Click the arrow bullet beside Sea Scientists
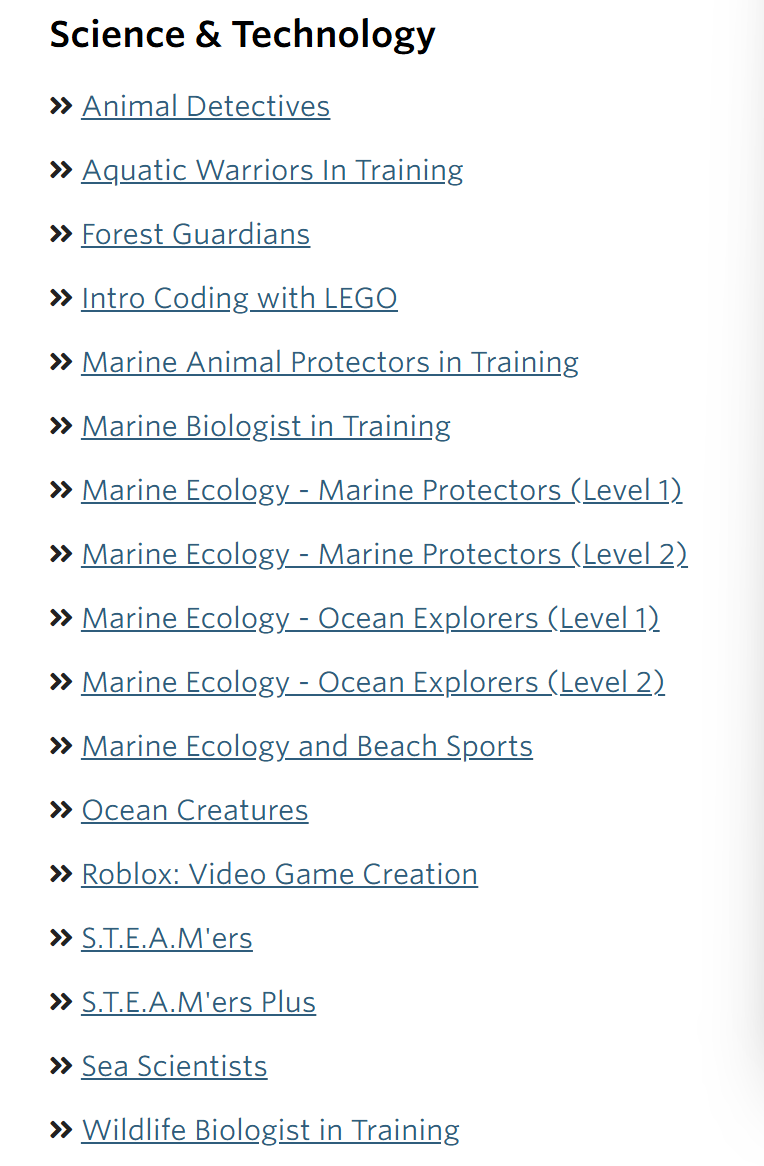Screen dimensions: 764x1166 (x=61, y=1066)
